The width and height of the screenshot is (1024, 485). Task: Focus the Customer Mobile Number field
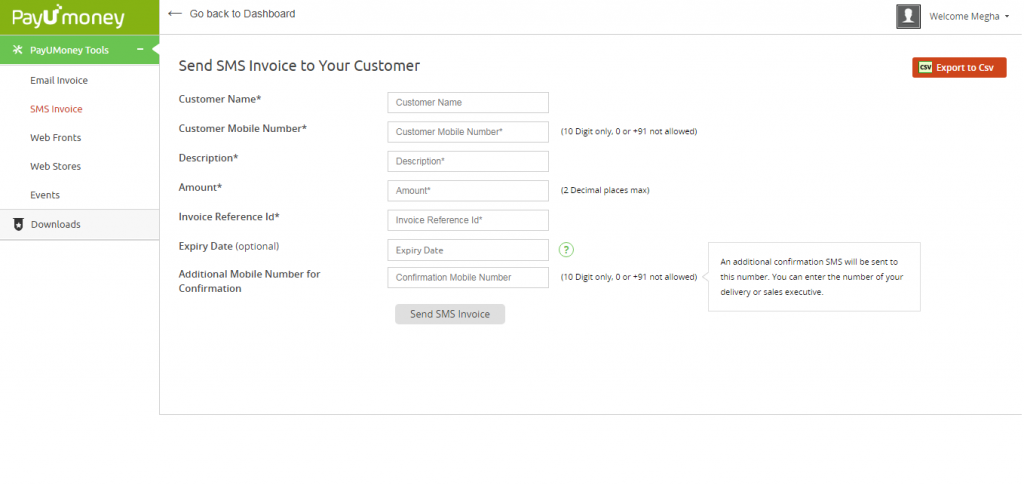468,132
